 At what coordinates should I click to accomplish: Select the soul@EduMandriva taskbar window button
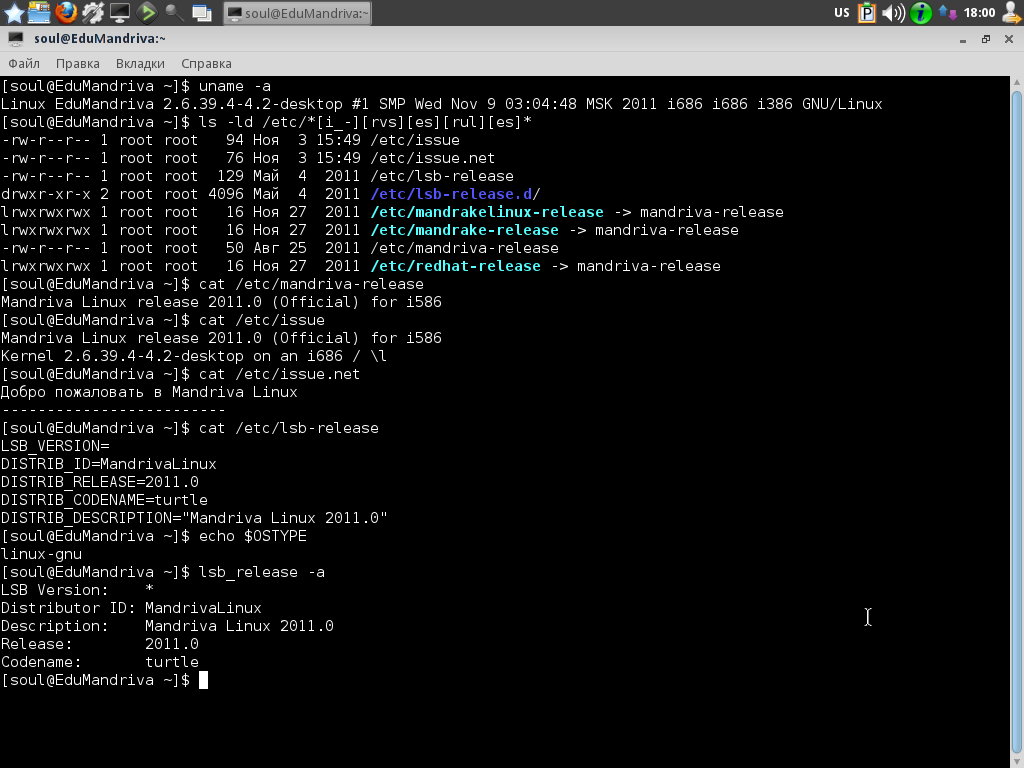tap(297, 13)
